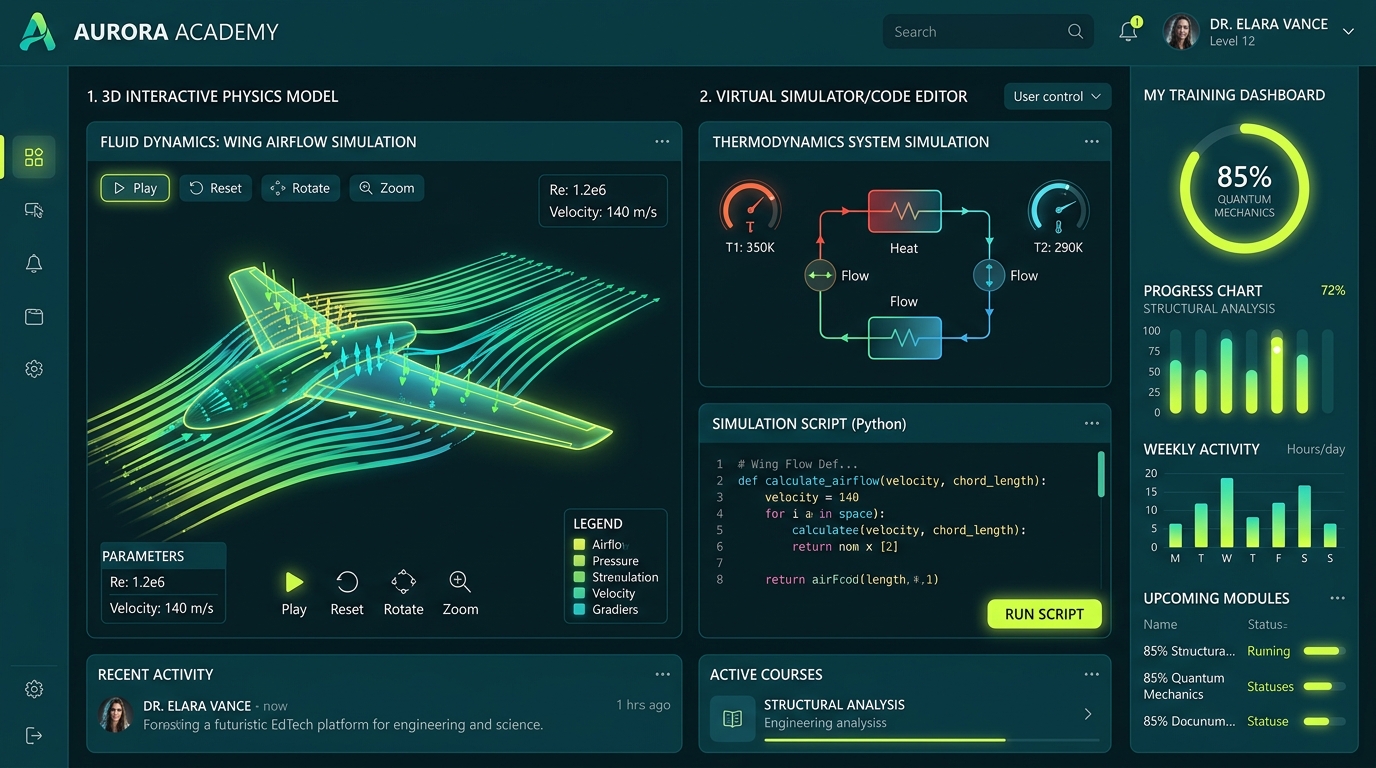The height and width of the screenshot is (768, 1376).
Task: Click the search magnifier icon
Action: tap(1075, 32)
